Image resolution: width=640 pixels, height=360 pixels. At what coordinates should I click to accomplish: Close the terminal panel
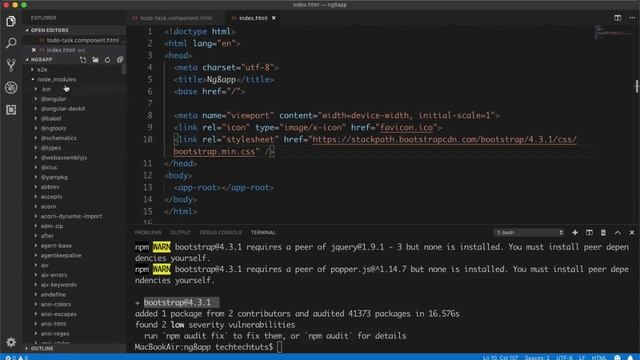[x=632, y=233]
